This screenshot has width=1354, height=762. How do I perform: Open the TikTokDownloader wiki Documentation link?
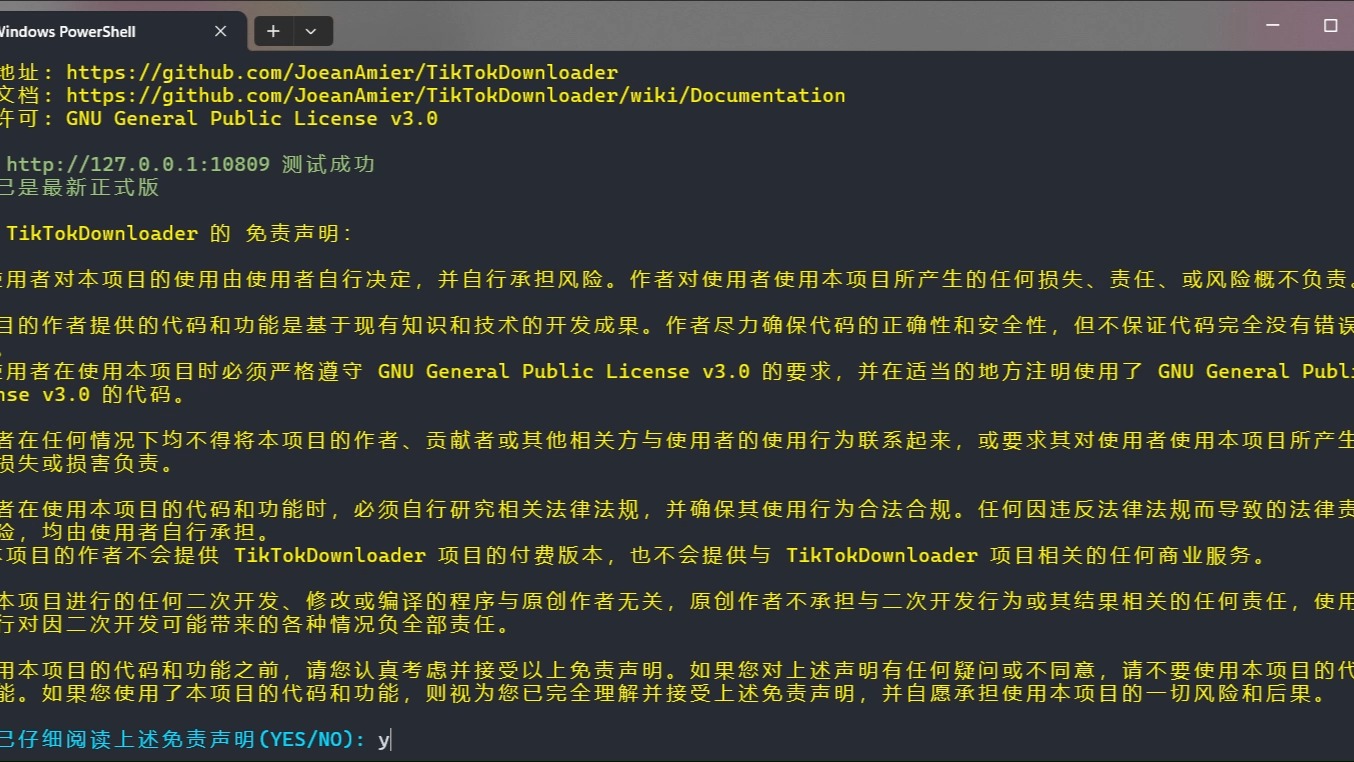[x=456, y=95]
